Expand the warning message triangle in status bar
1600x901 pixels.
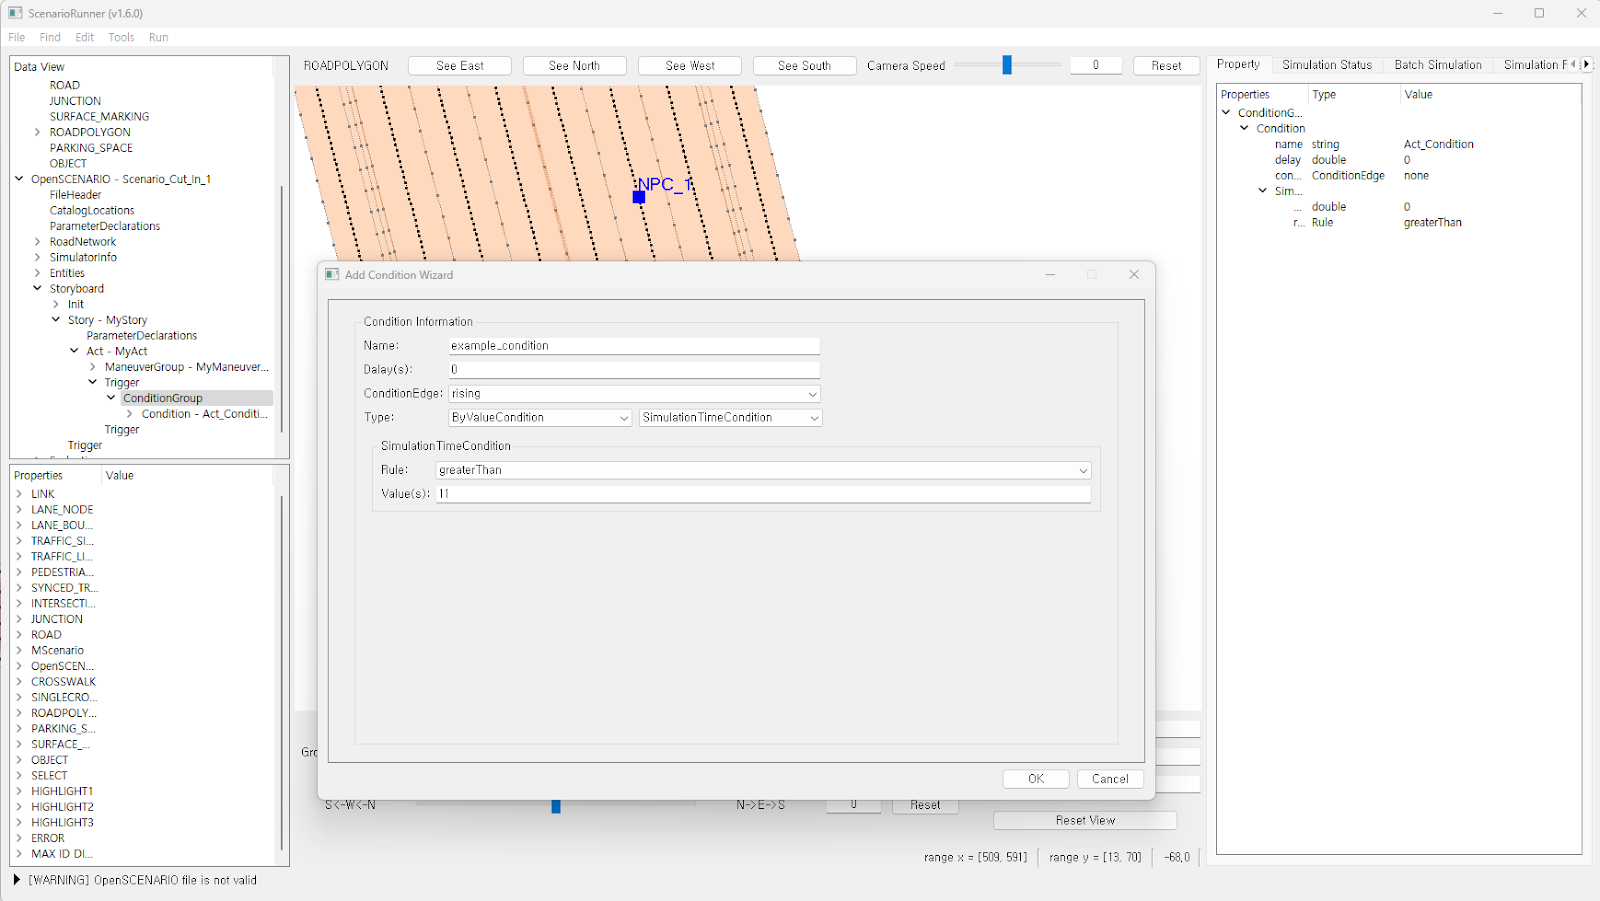17,880
